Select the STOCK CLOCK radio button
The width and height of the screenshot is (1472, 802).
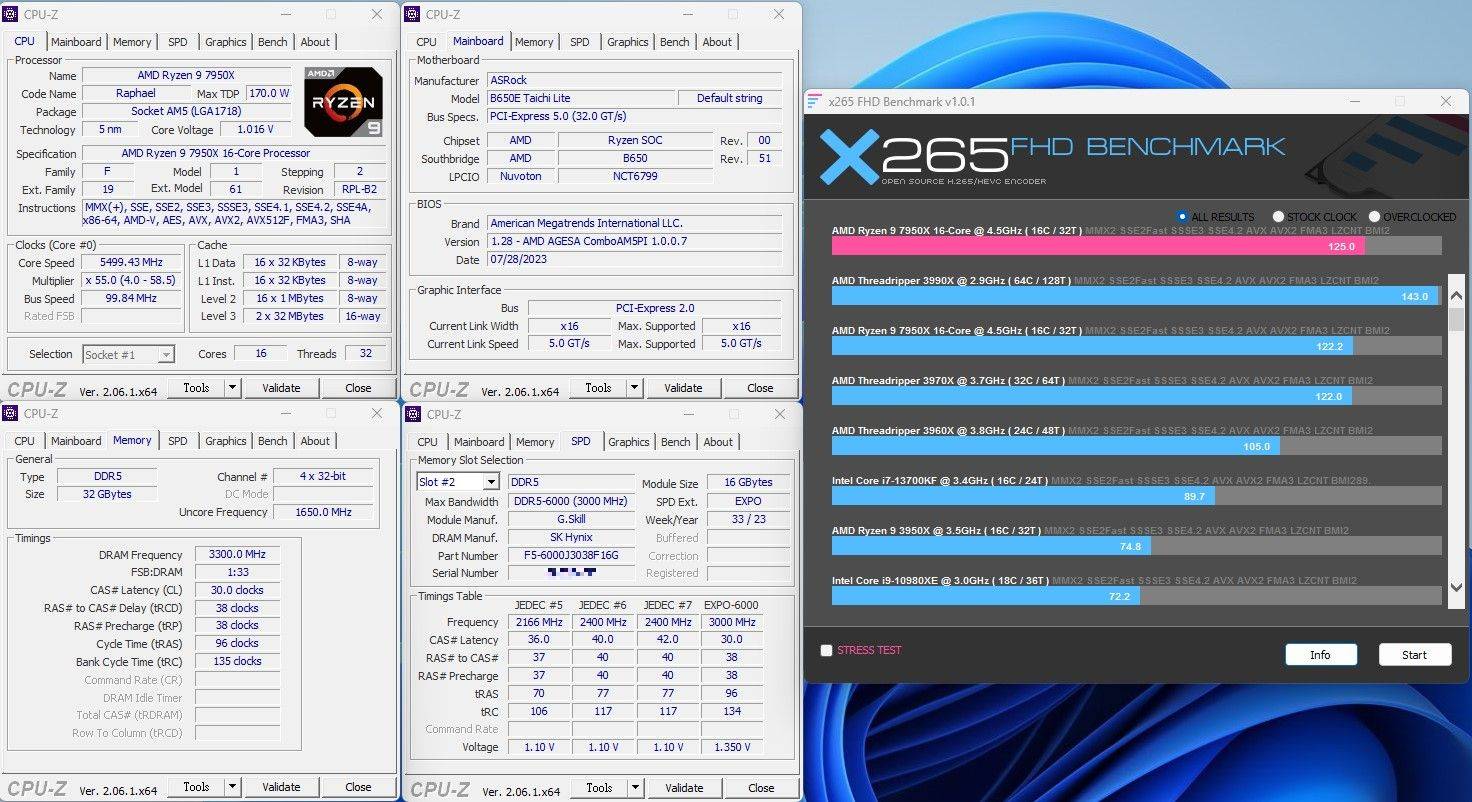click(x=1278, y=217)
